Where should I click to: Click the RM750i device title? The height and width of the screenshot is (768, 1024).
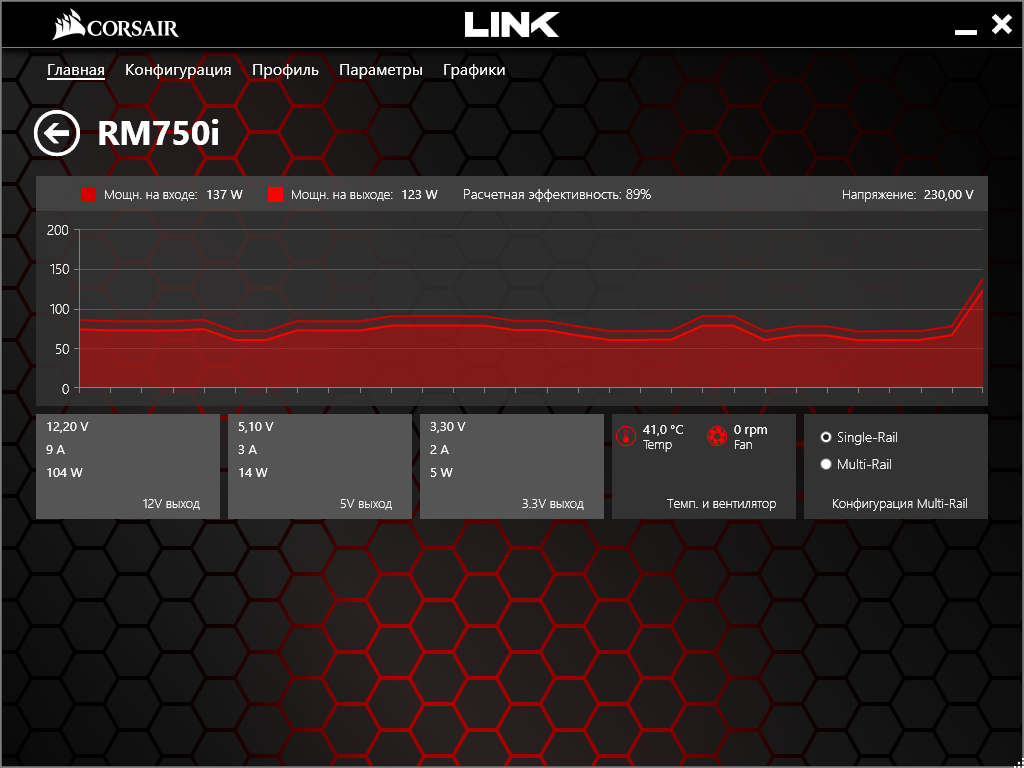159,135
